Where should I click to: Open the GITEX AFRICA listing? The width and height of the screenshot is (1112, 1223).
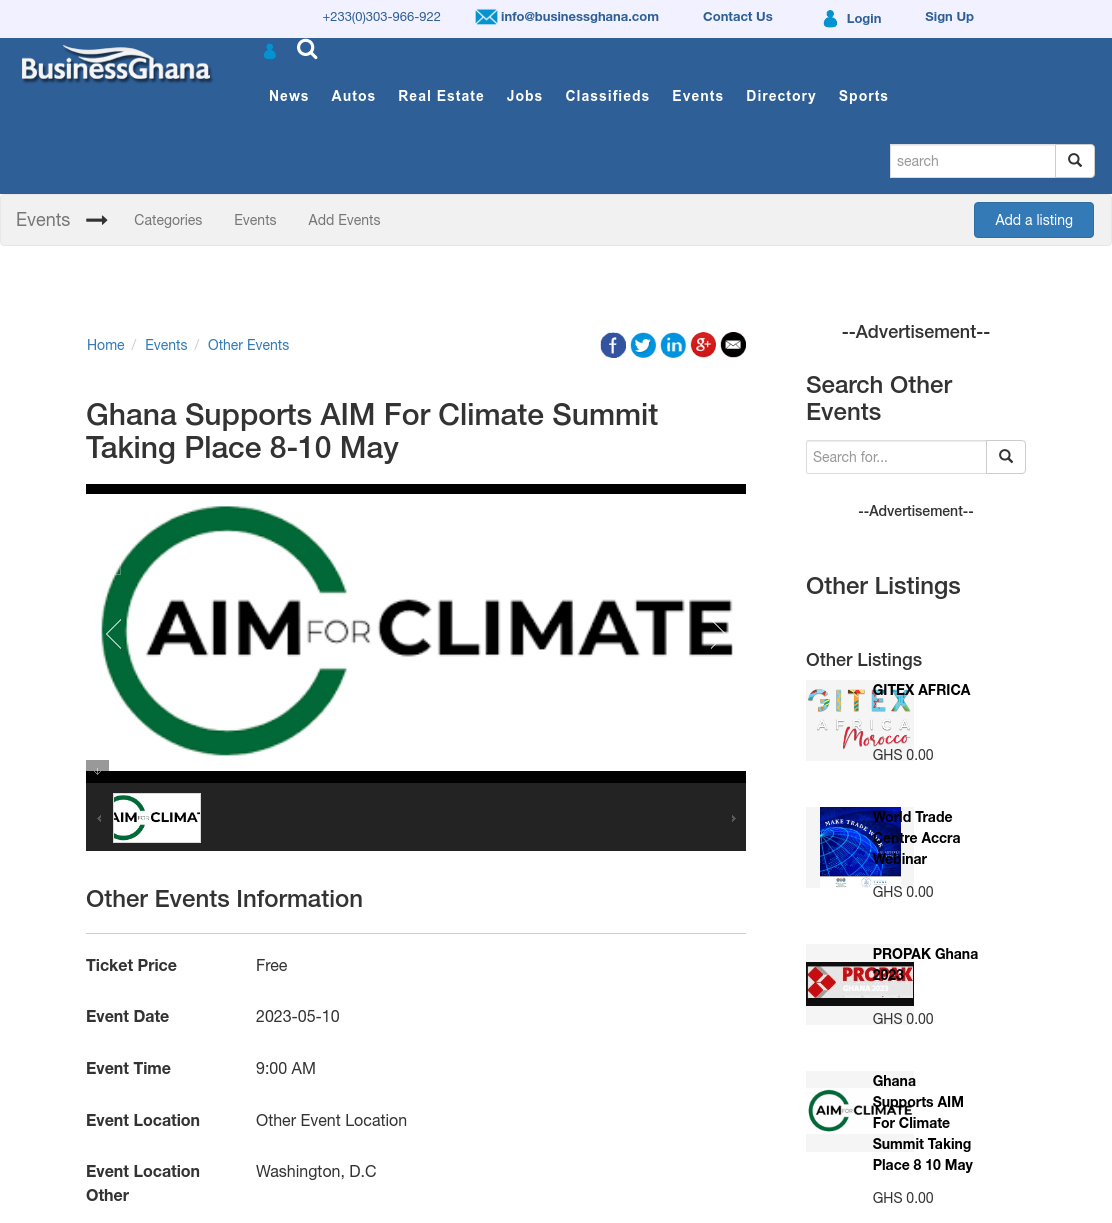[x=921, y=690]
